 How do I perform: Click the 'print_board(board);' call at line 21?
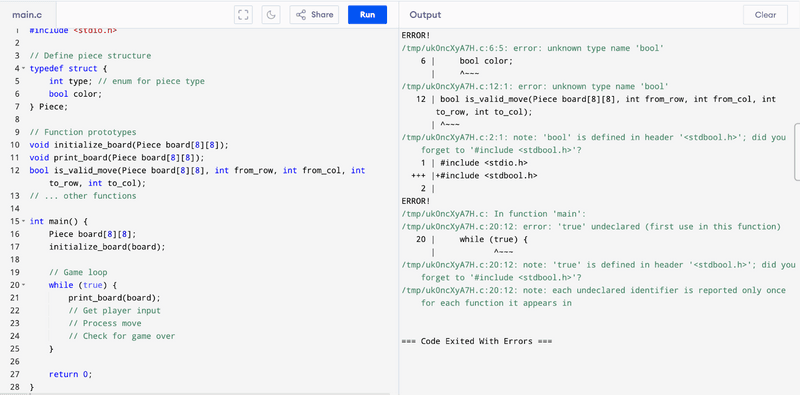point(114,298)
